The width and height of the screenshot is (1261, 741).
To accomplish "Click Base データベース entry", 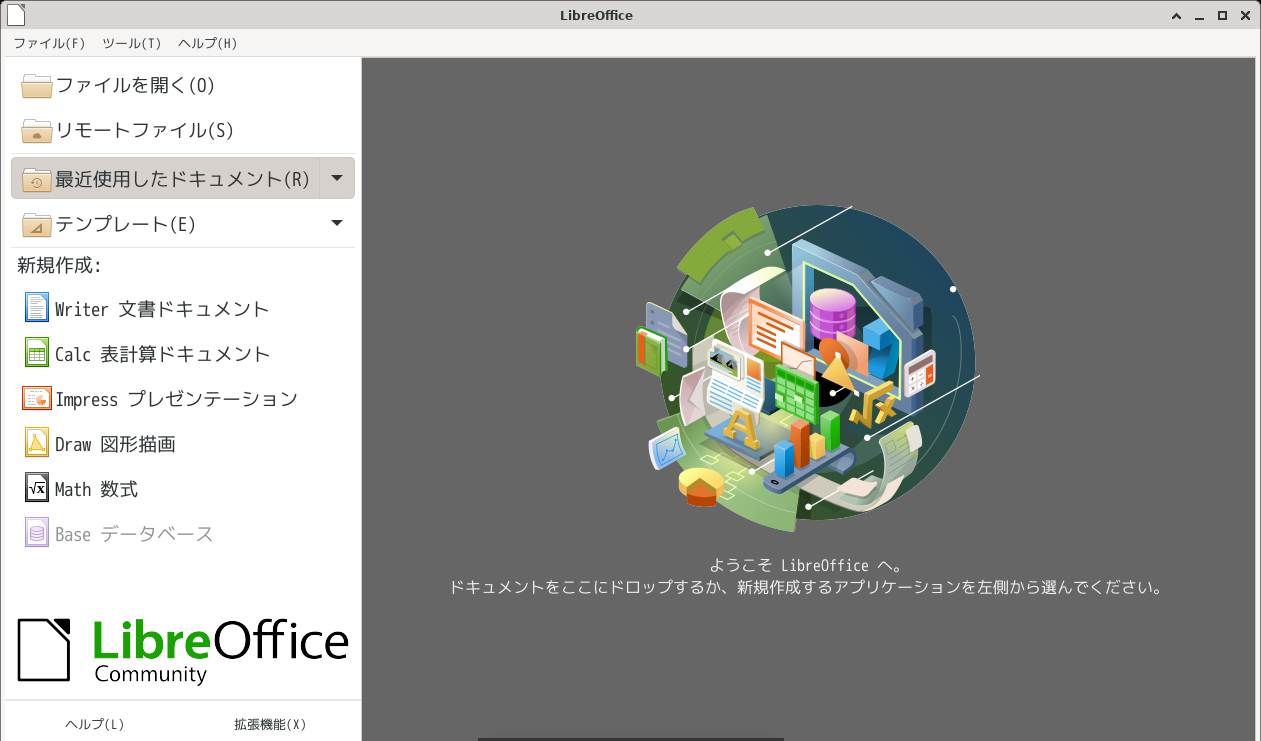I will click(x=183, y=533).
